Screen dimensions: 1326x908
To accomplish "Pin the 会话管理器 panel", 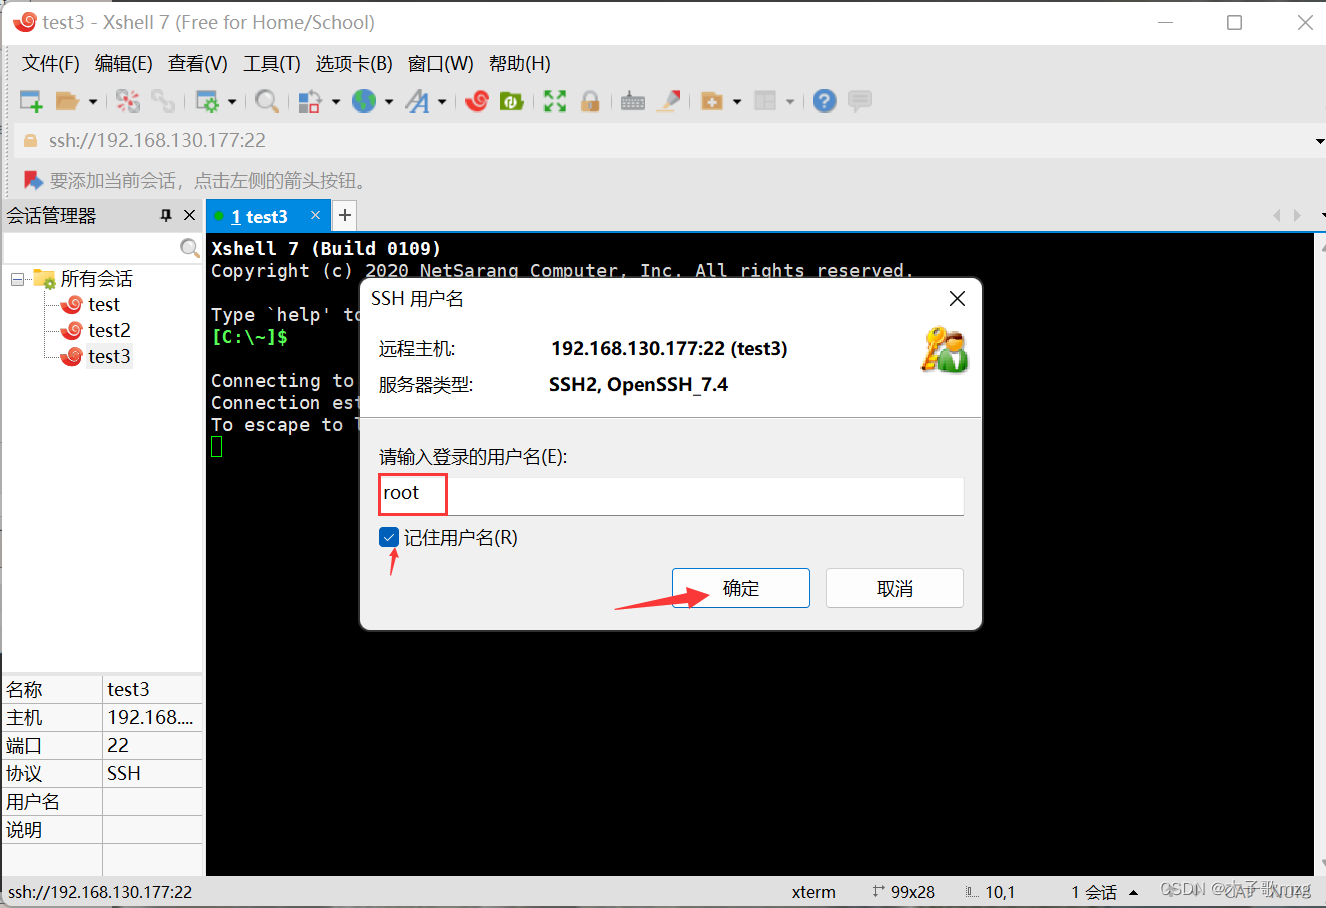I will (166, 215).
